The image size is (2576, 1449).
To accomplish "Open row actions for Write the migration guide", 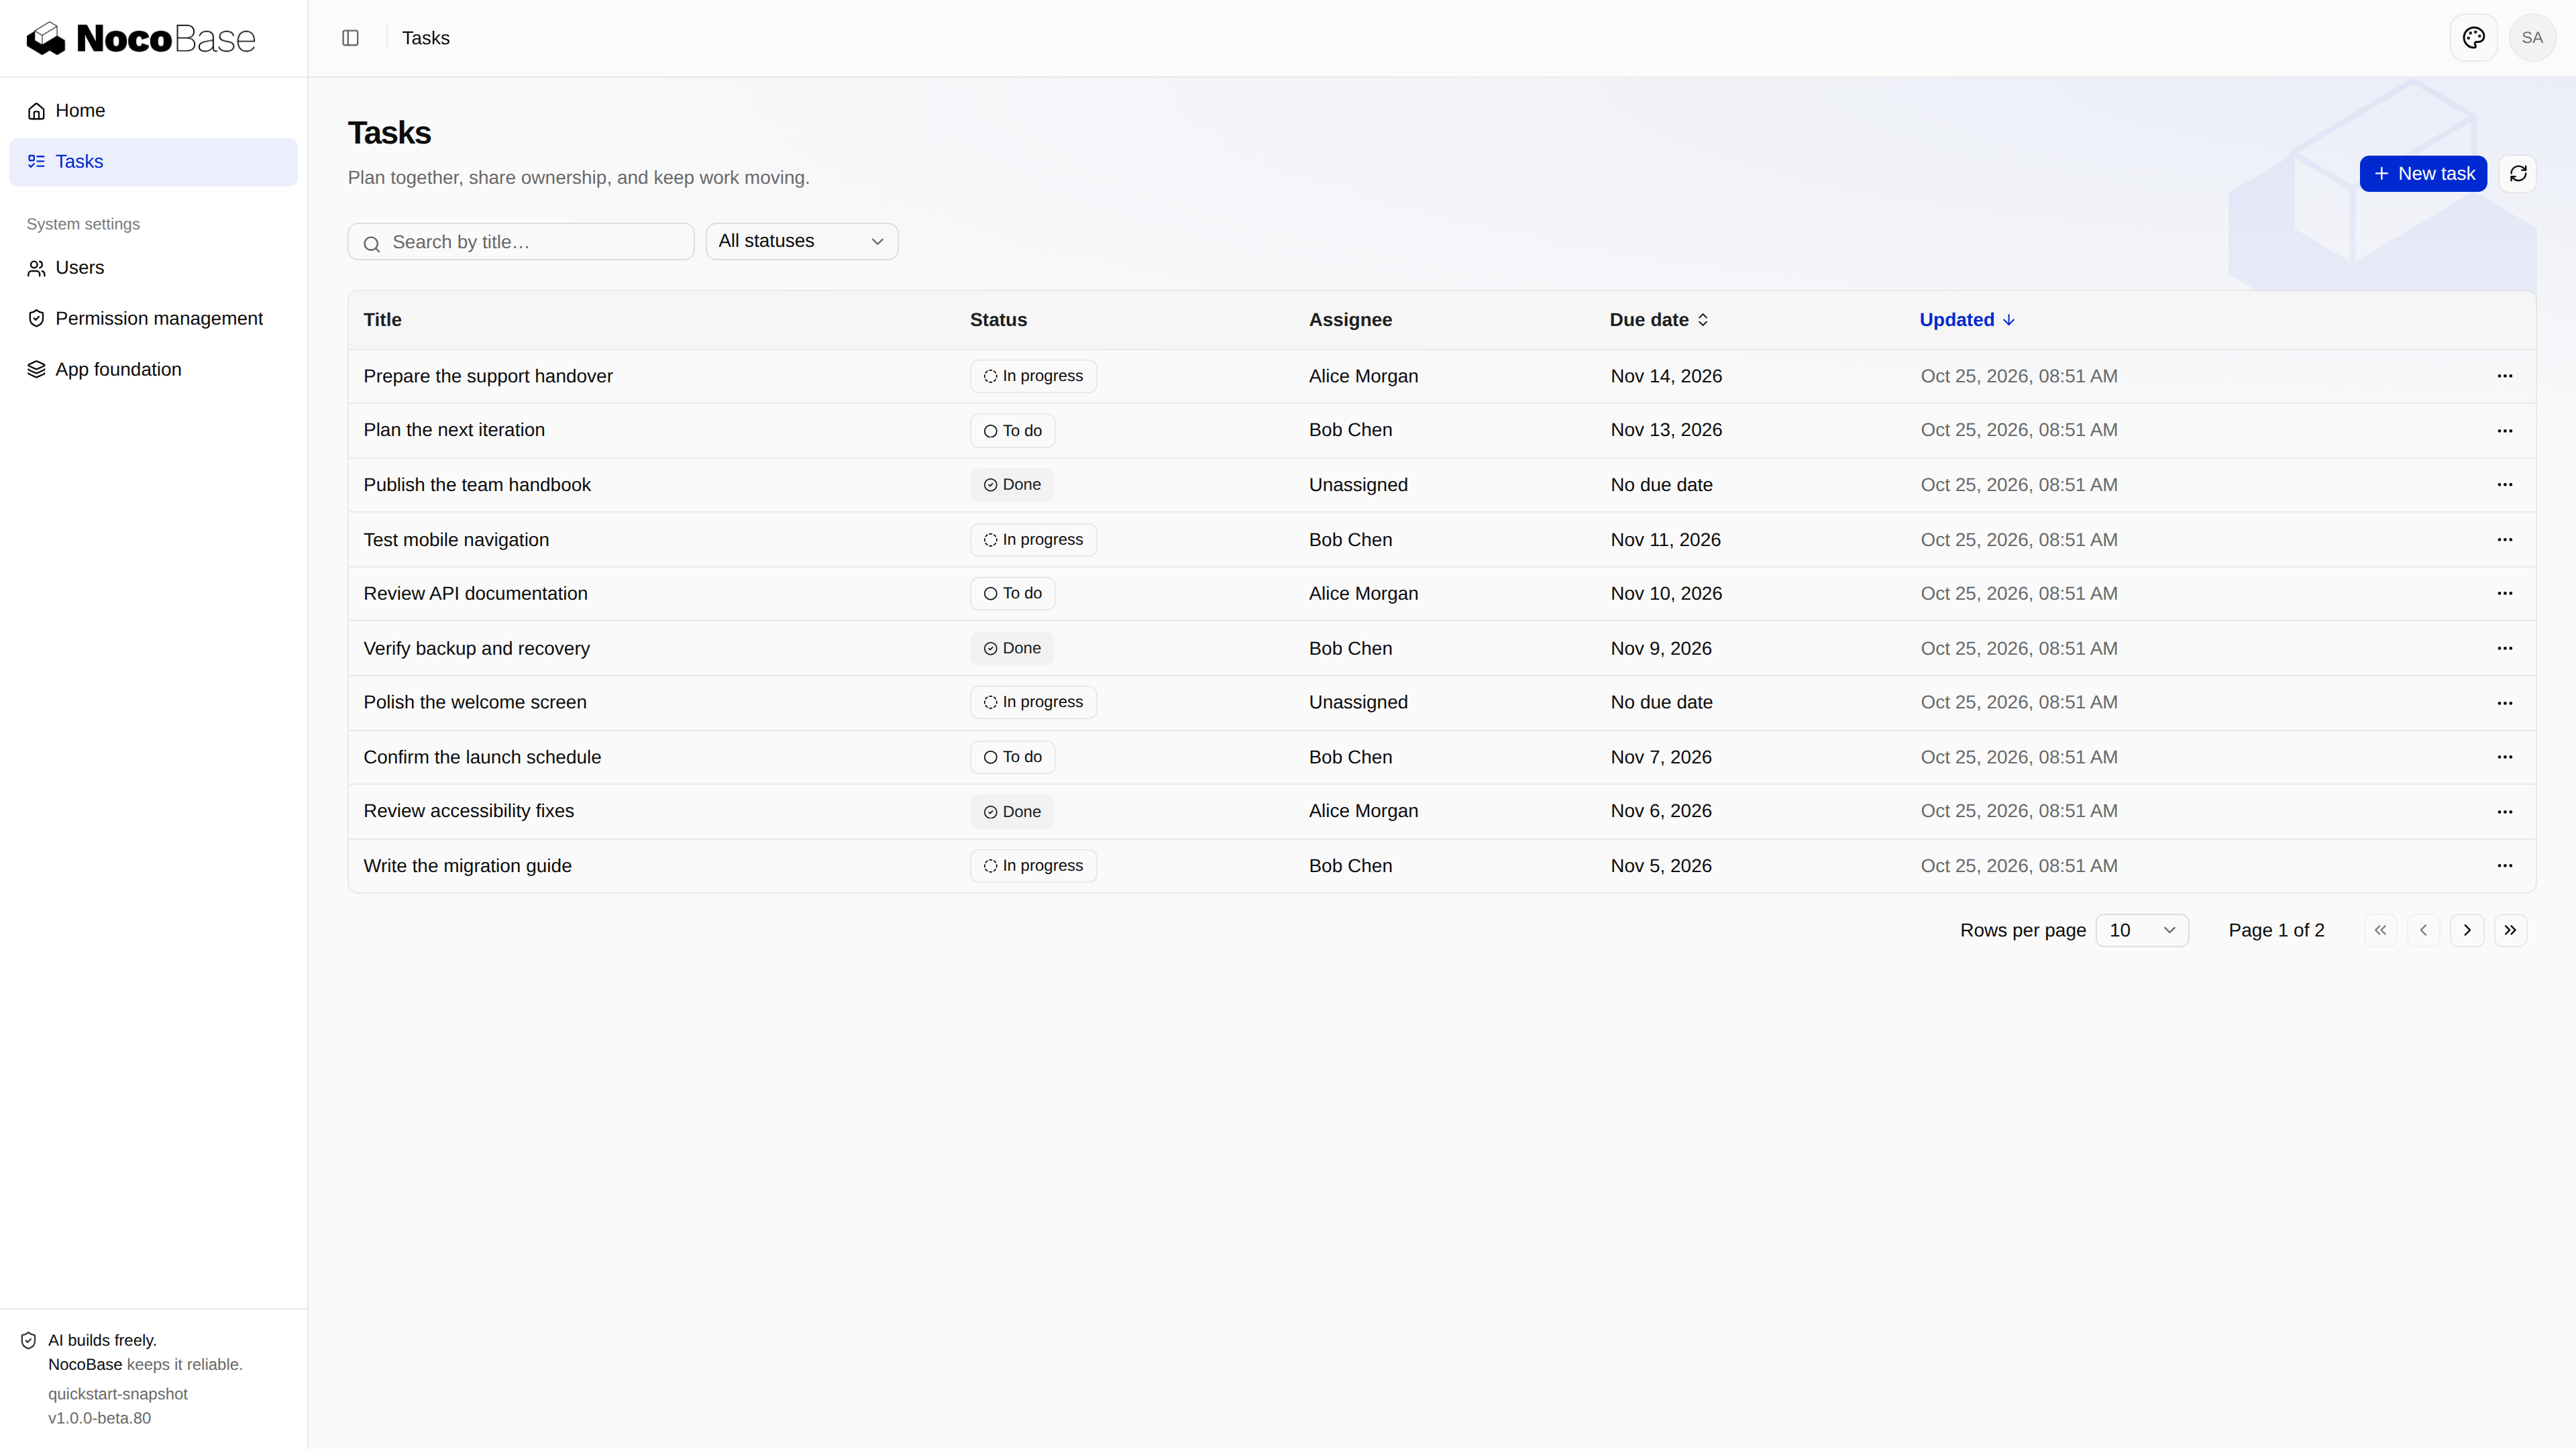I will coord(2504,866).
